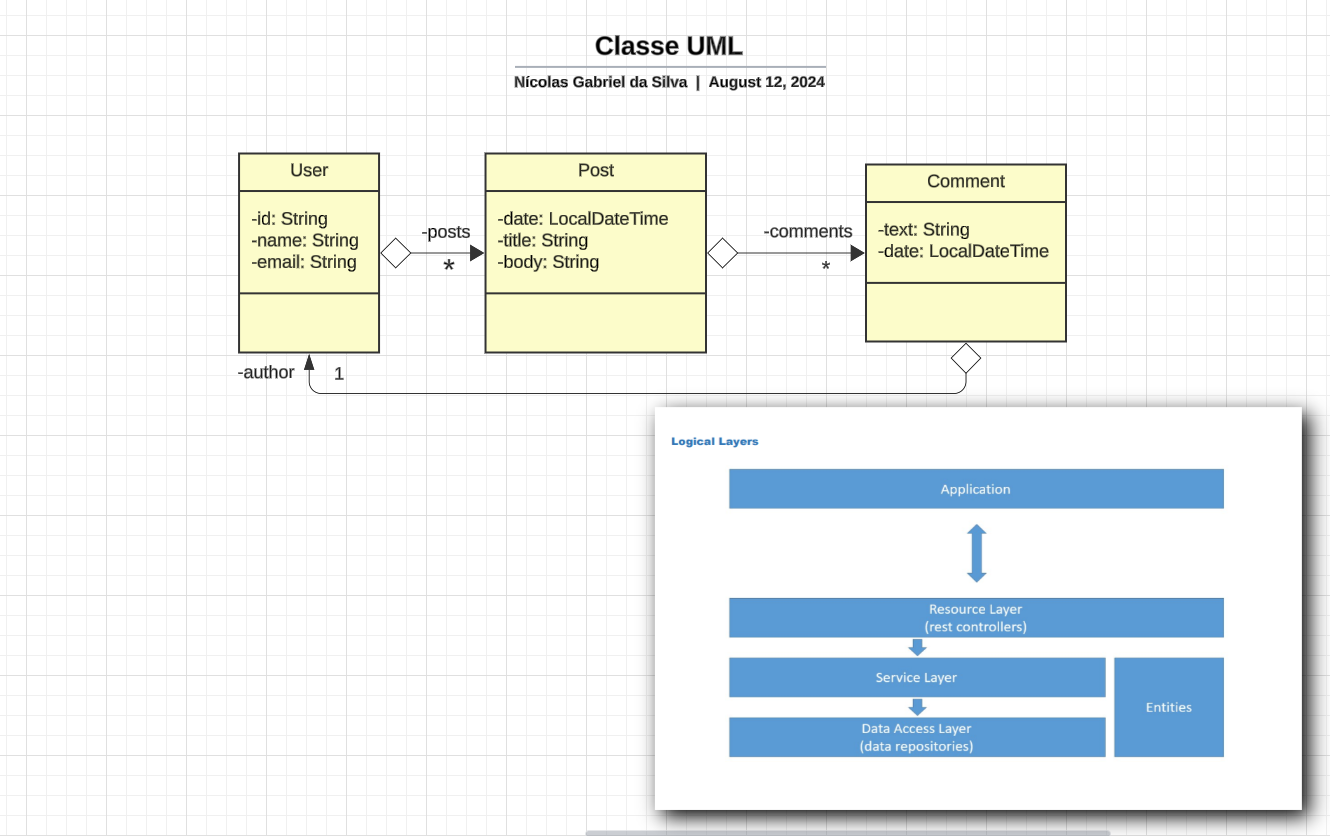Screen dimensions: 1330x836
Task: Click the horizontal scrollbar at the bottom
Action: (x=848, y=832)
